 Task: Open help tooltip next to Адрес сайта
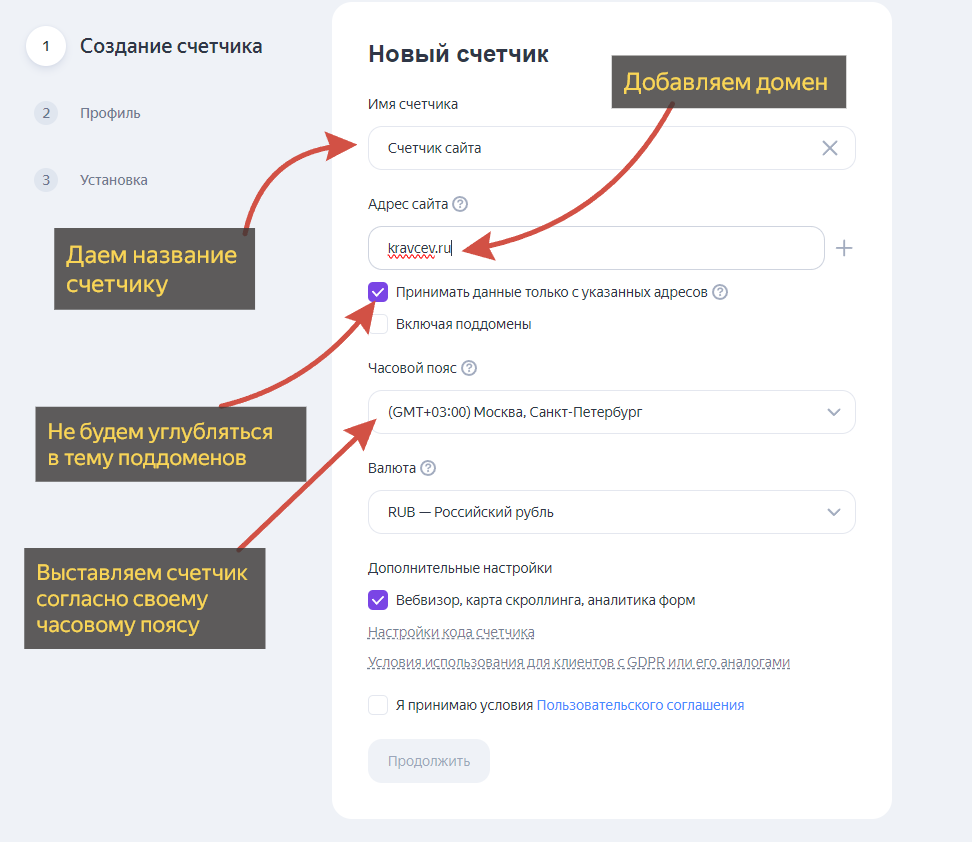[460, 204]
